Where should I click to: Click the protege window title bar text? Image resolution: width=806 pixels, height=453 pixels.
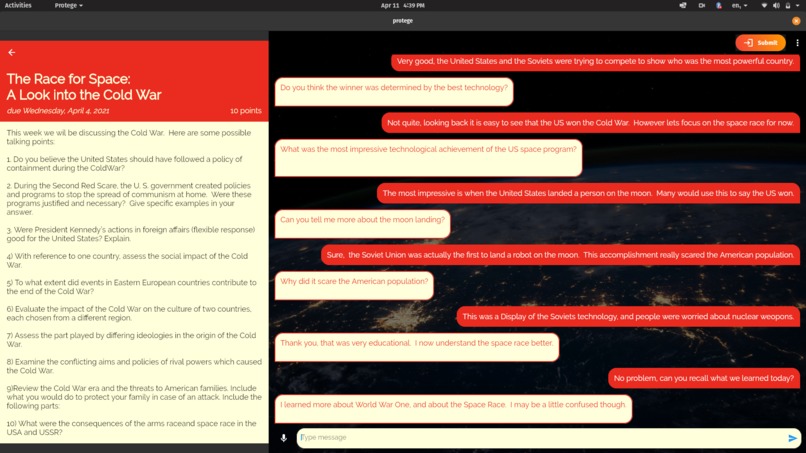402,21
